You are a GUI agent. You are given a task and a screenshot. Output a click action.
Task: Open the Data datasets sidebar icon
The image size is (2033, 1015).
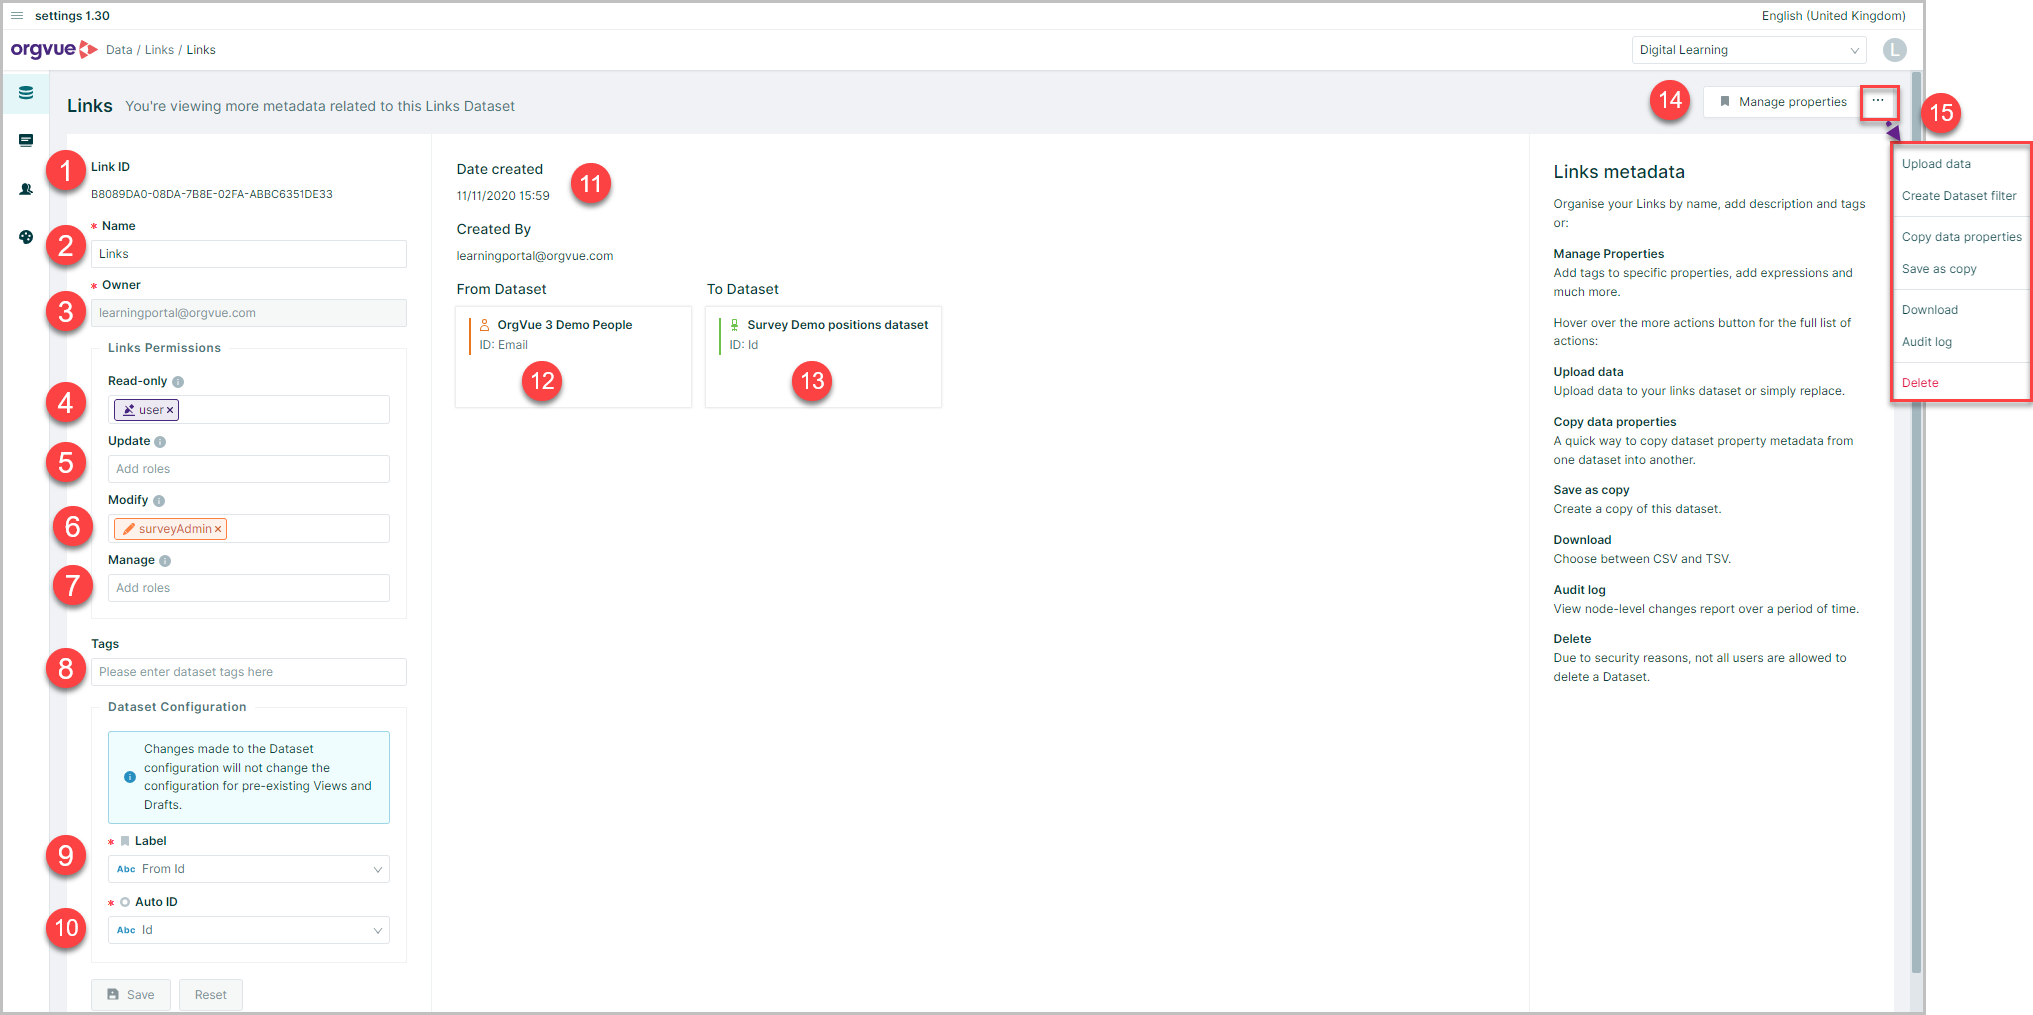click(x=26, y=93)
